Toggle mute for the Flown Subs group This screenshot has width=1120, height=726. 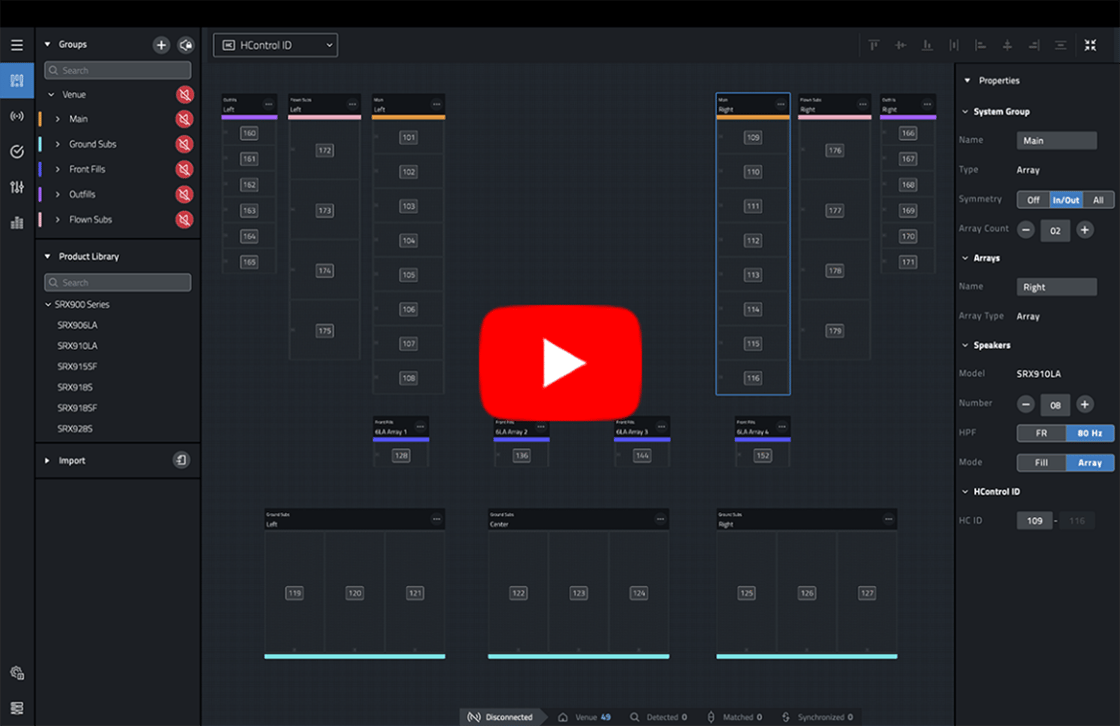(x=184, y=219)
